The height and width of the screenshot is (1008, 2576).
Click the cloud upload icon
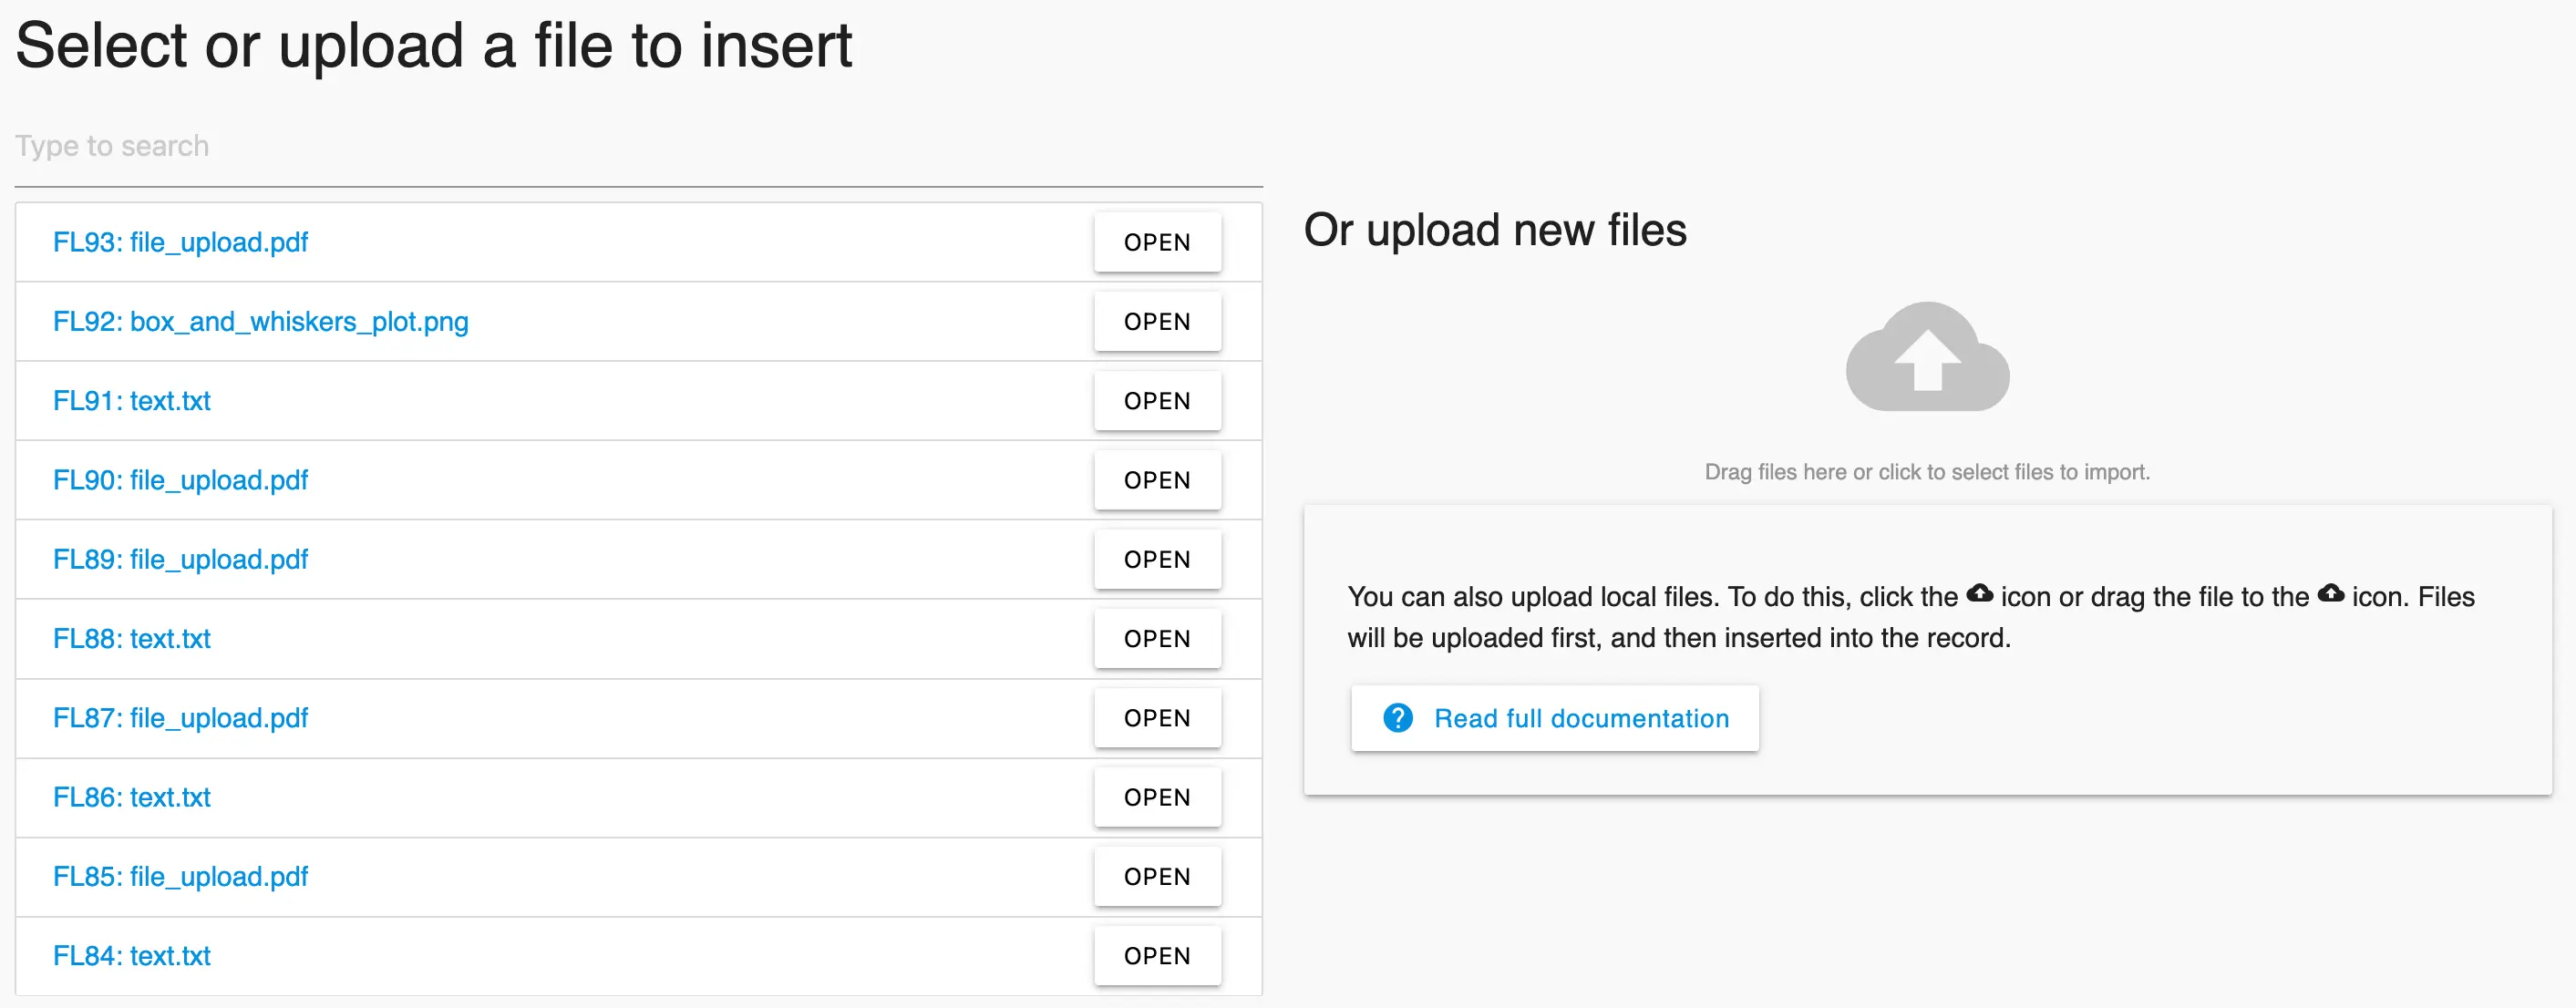pos(1927,357)
